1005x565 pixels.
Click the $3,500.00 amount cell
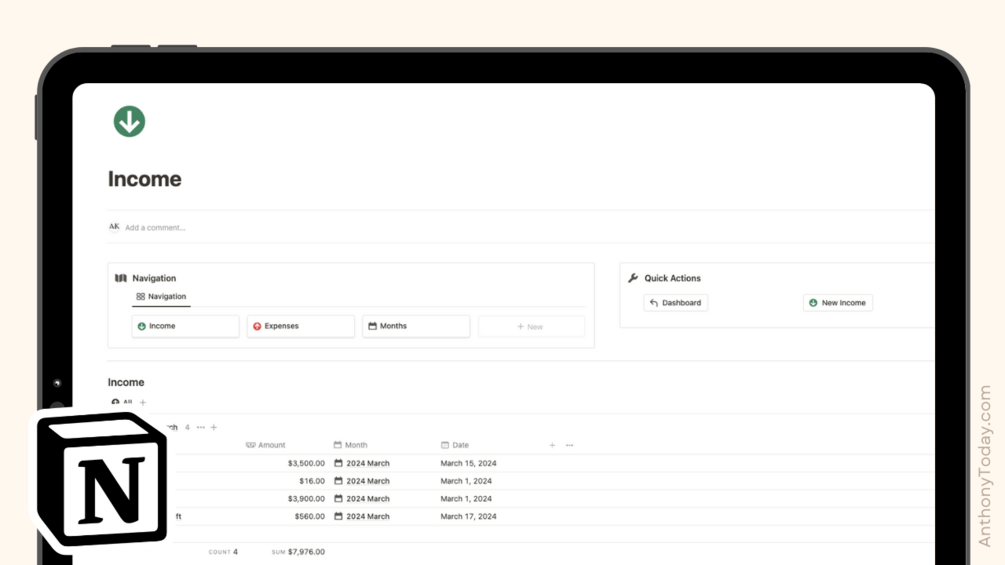pos(306,463)
